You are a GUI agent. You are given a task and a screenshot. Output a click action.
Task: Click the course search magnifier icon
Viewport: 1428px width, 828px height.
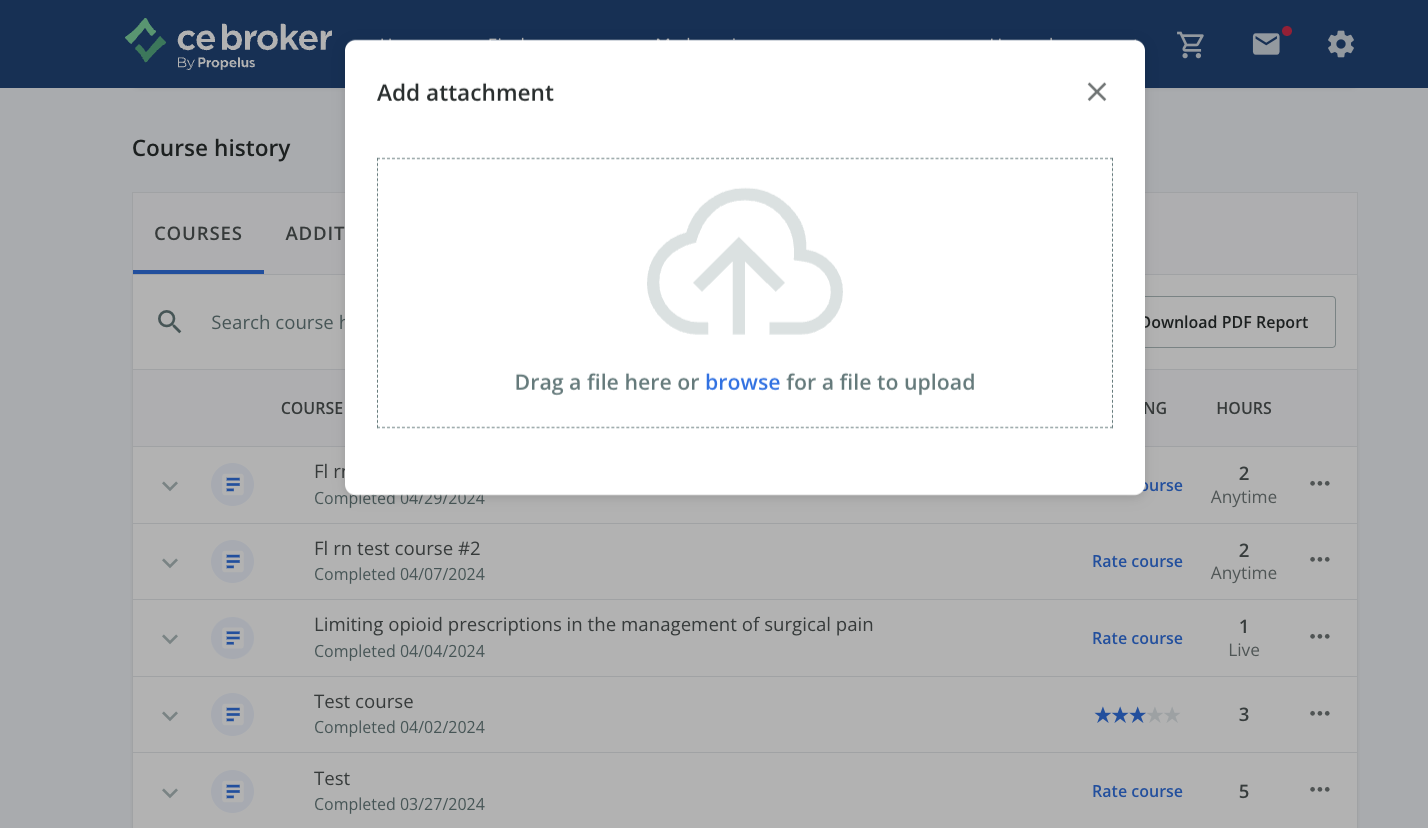point(170,322)
